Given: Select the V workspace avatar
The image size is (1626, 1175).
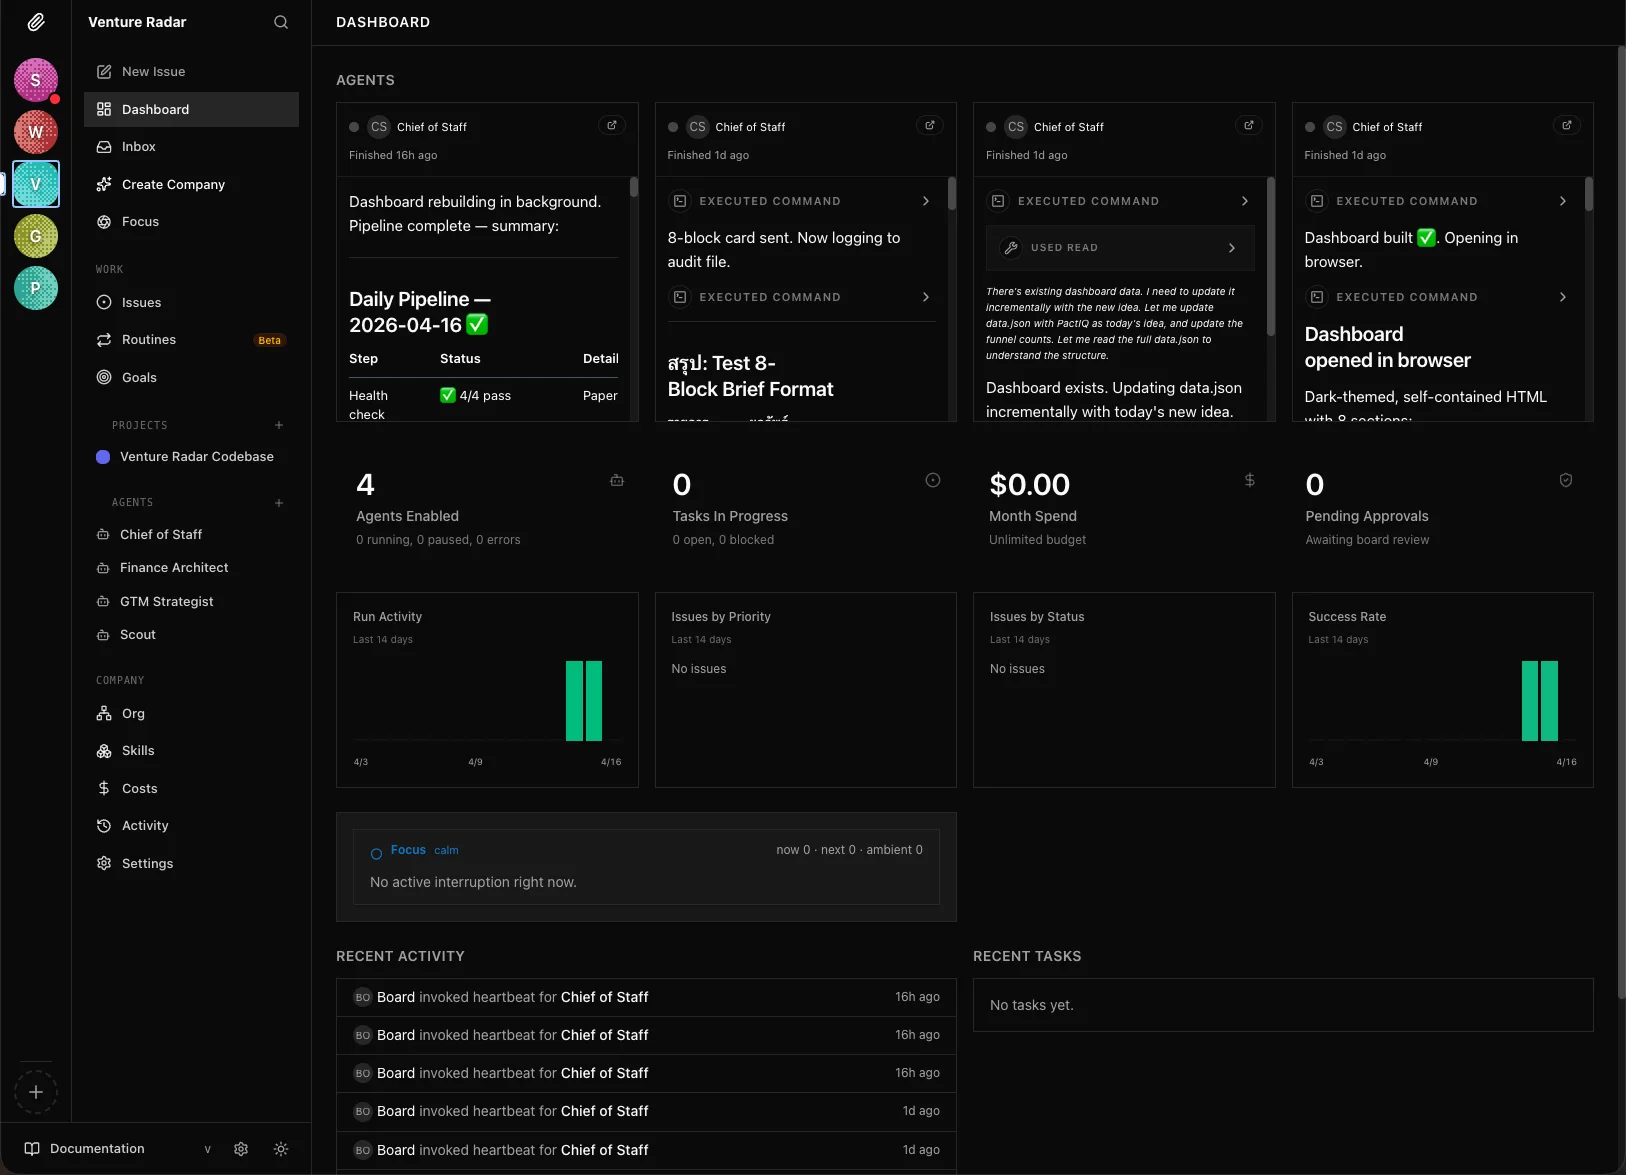Looking at the screenshot, I should pos(36,184).
